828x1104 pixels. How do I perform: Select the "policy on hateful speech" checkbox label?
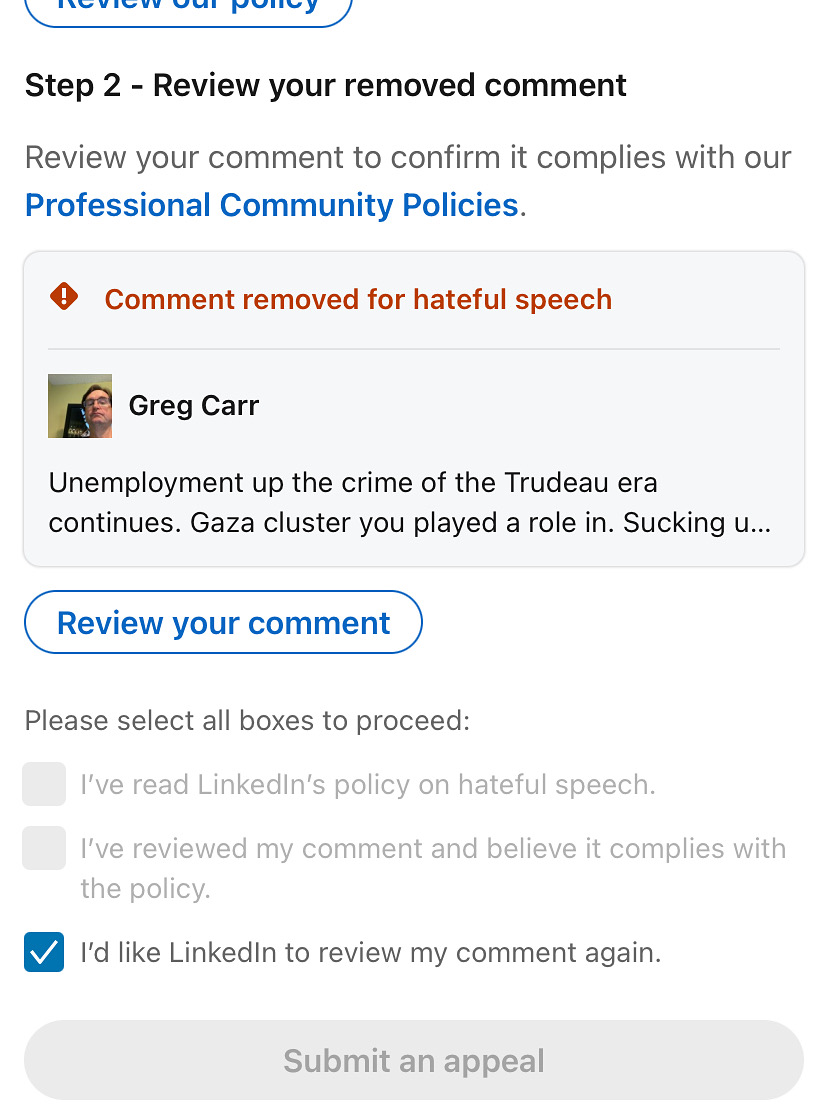click(x=367, y=785)
